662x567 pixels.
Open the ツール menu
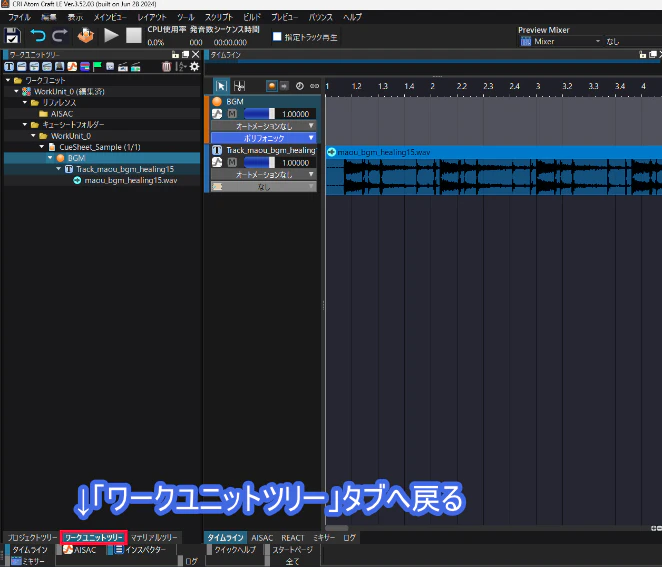186,17
